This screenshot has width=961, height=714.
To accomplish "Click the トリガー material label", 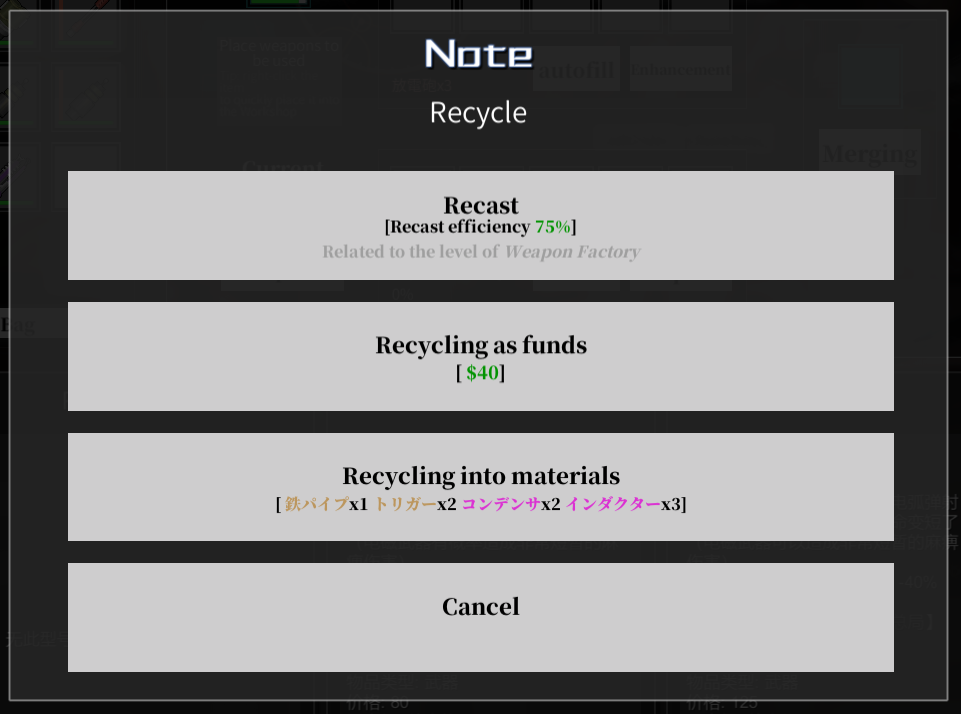I will coord(405,504).
